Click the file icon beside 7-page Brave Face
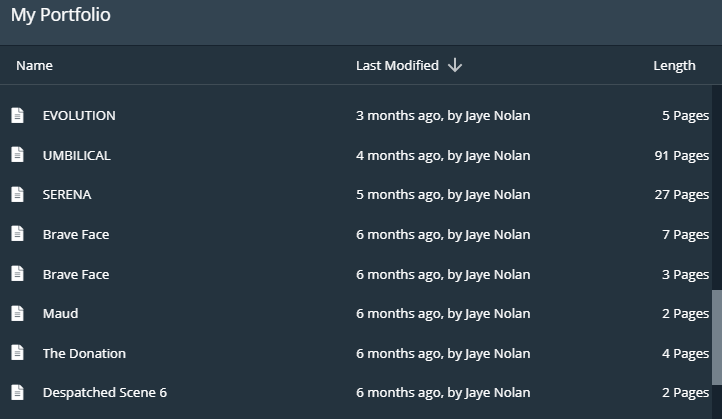 (17, 234)
